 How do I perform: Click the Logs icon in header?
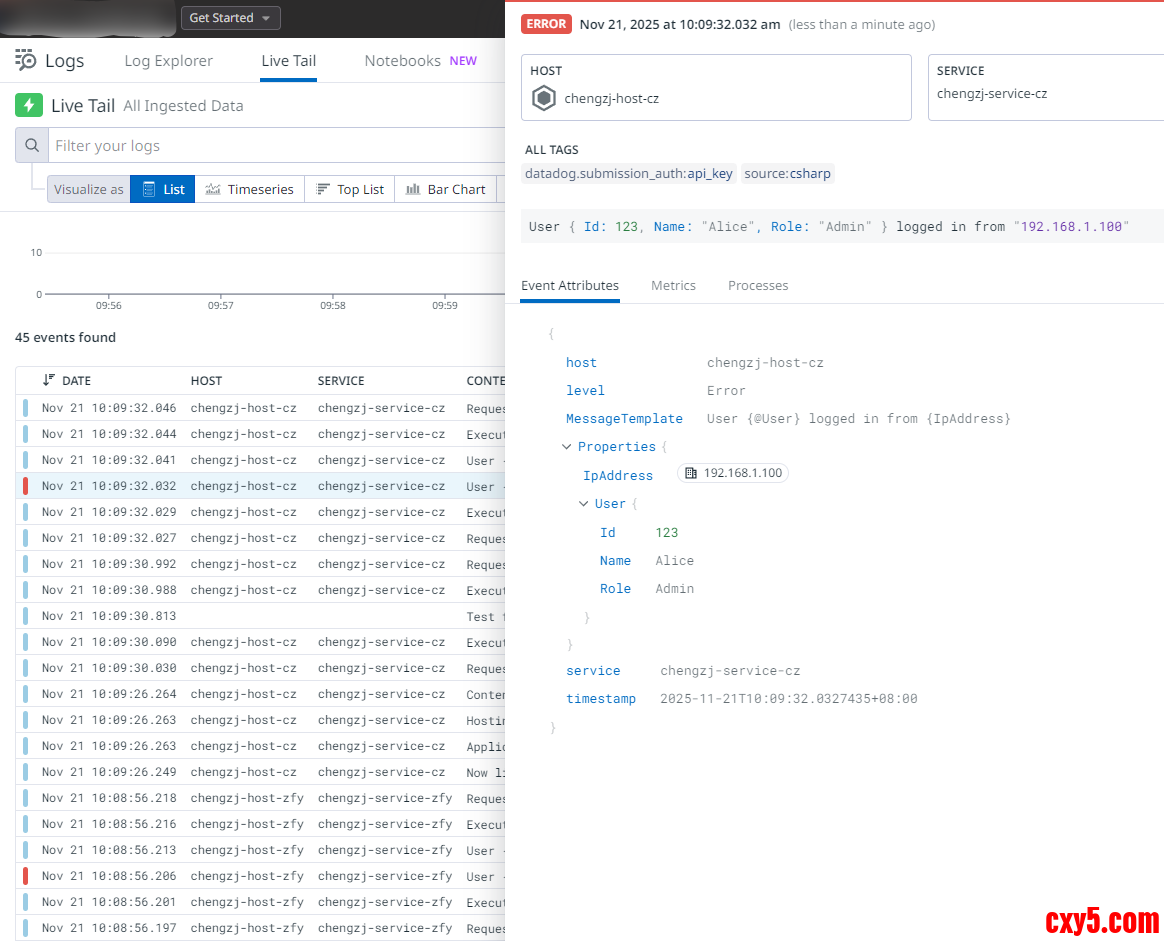pyautogui.click(x=26, y=61)
